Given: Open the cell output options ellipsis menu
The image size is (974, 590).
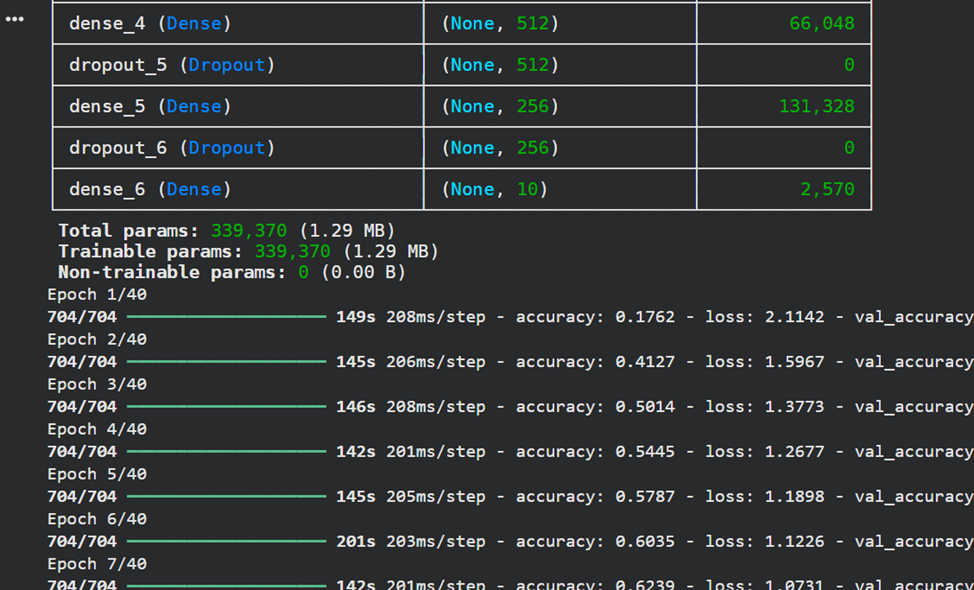Looking at the screenshot, I should click(14, 19).
